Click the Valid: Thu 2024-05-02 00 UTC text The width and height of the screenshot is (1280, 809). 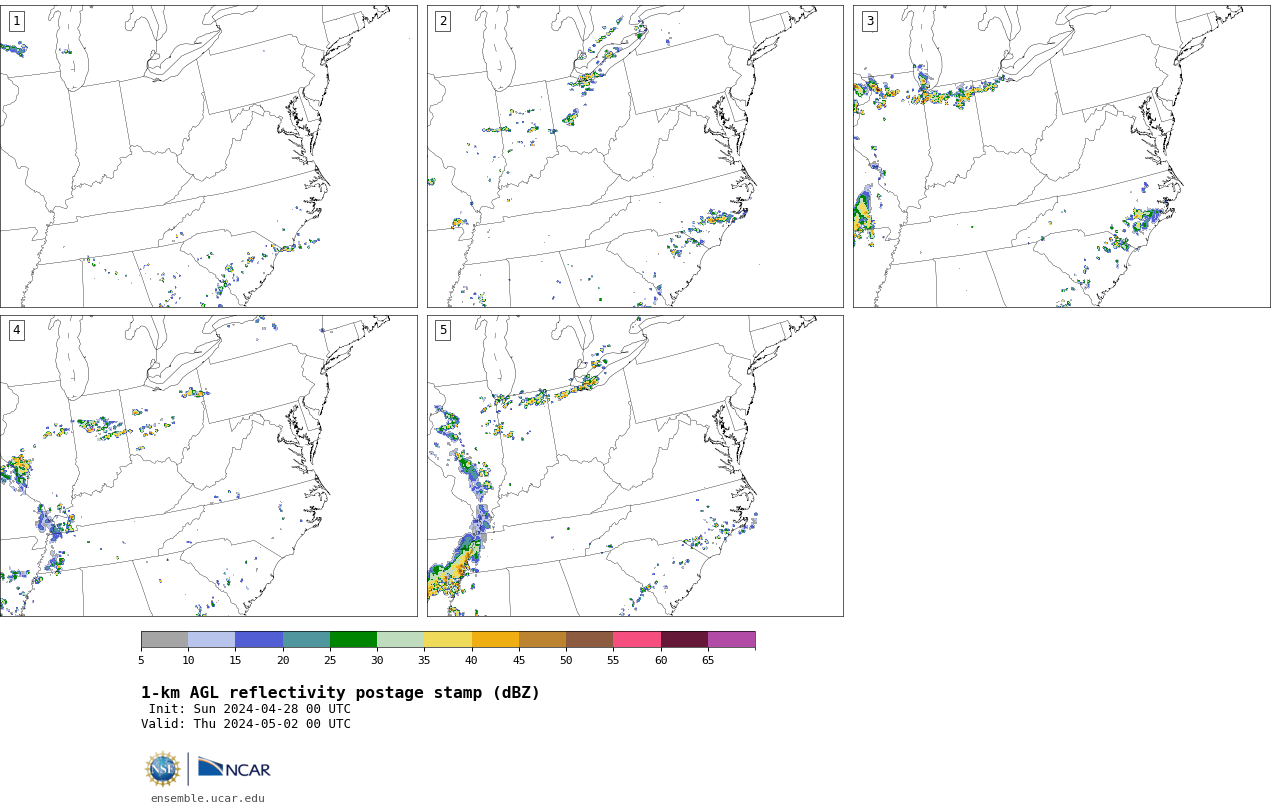tap(246, 724)
